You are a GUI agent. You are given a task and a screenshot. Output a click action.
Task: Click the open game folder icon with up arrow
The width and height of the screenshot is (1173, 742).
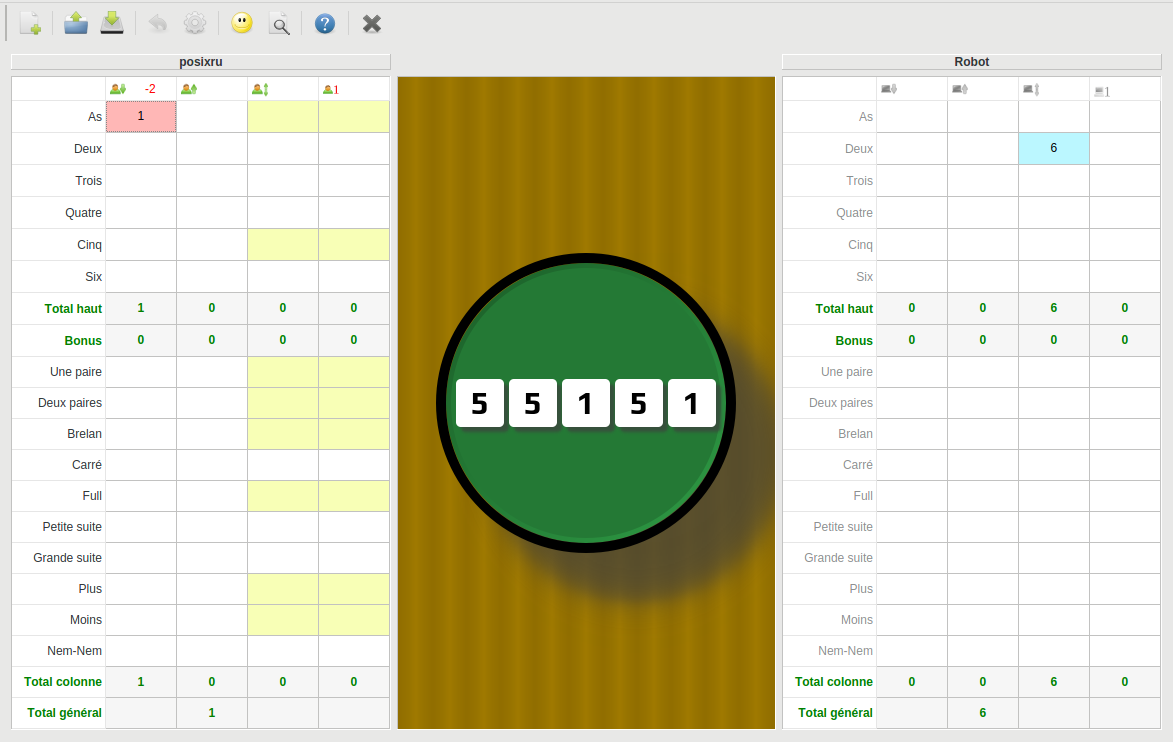coord(76,24)
